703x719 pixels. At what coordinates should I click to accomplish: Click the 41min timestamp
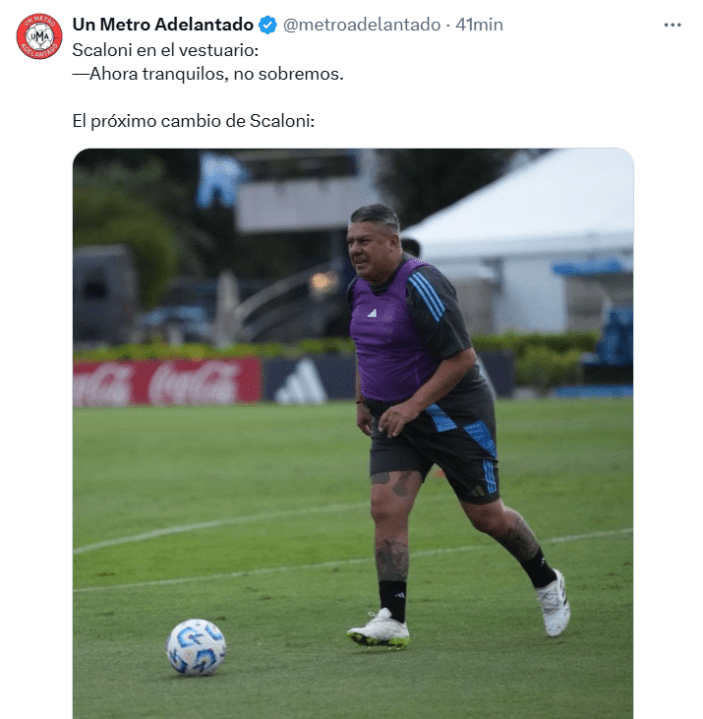tap(479, 25)
